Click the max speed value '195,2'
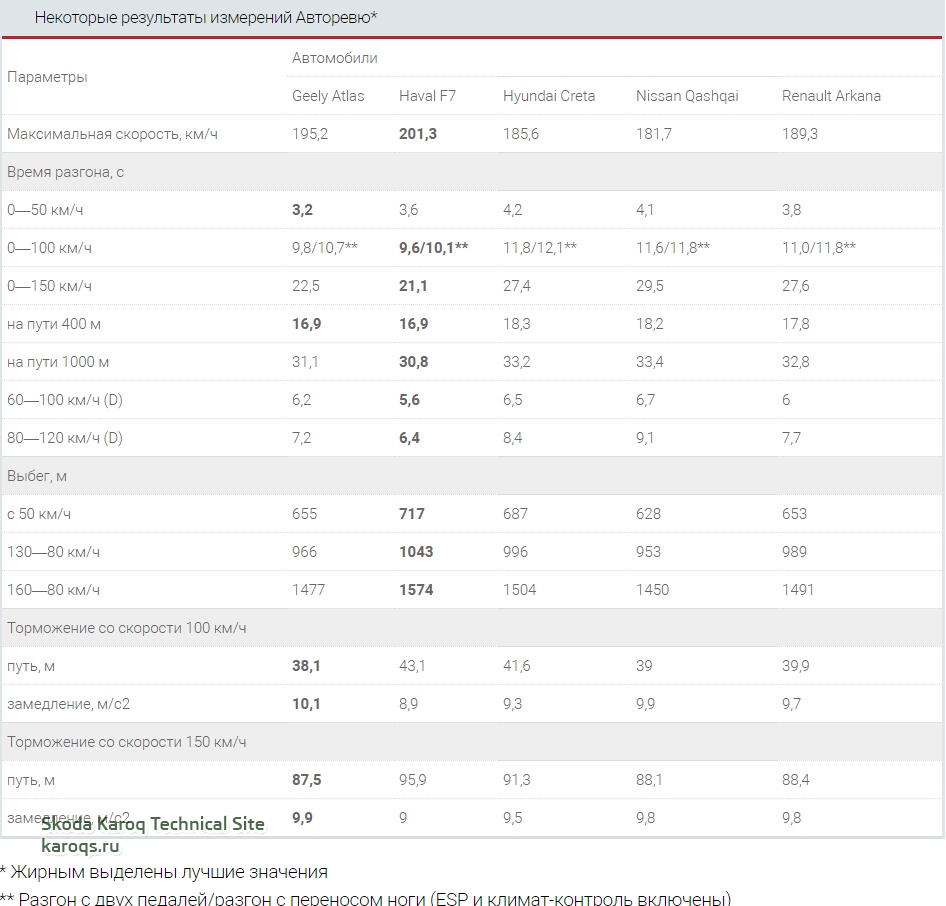Image resolution: width=946 pixels, height=906 pixels. [x=310, y=134]
